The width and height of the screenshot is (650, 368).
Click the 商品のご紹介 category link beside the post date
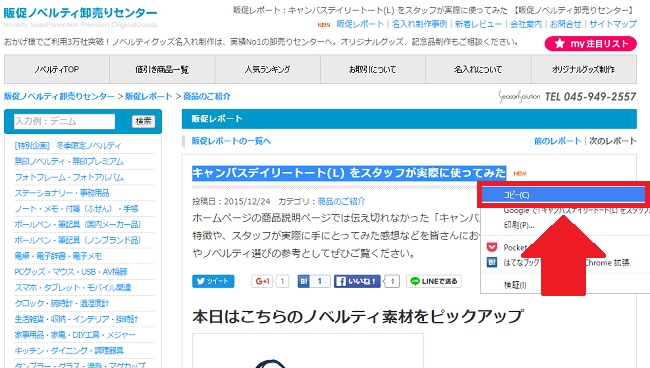coord(341,201)
